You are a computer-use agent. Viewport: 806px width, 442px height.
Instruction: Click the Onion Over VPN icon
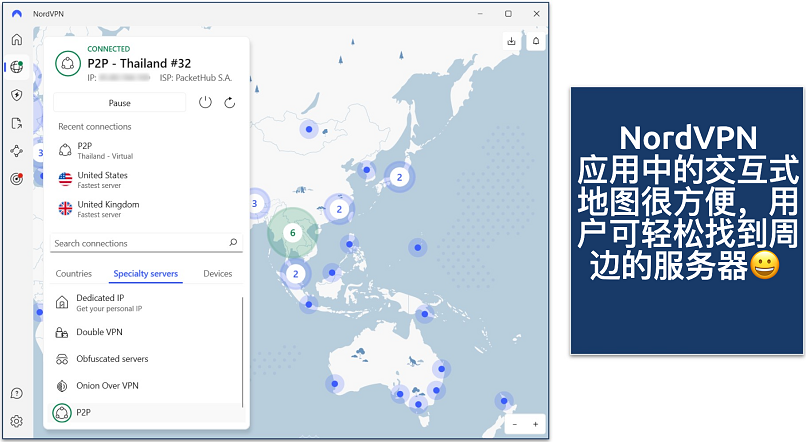(x=62, y=386)
